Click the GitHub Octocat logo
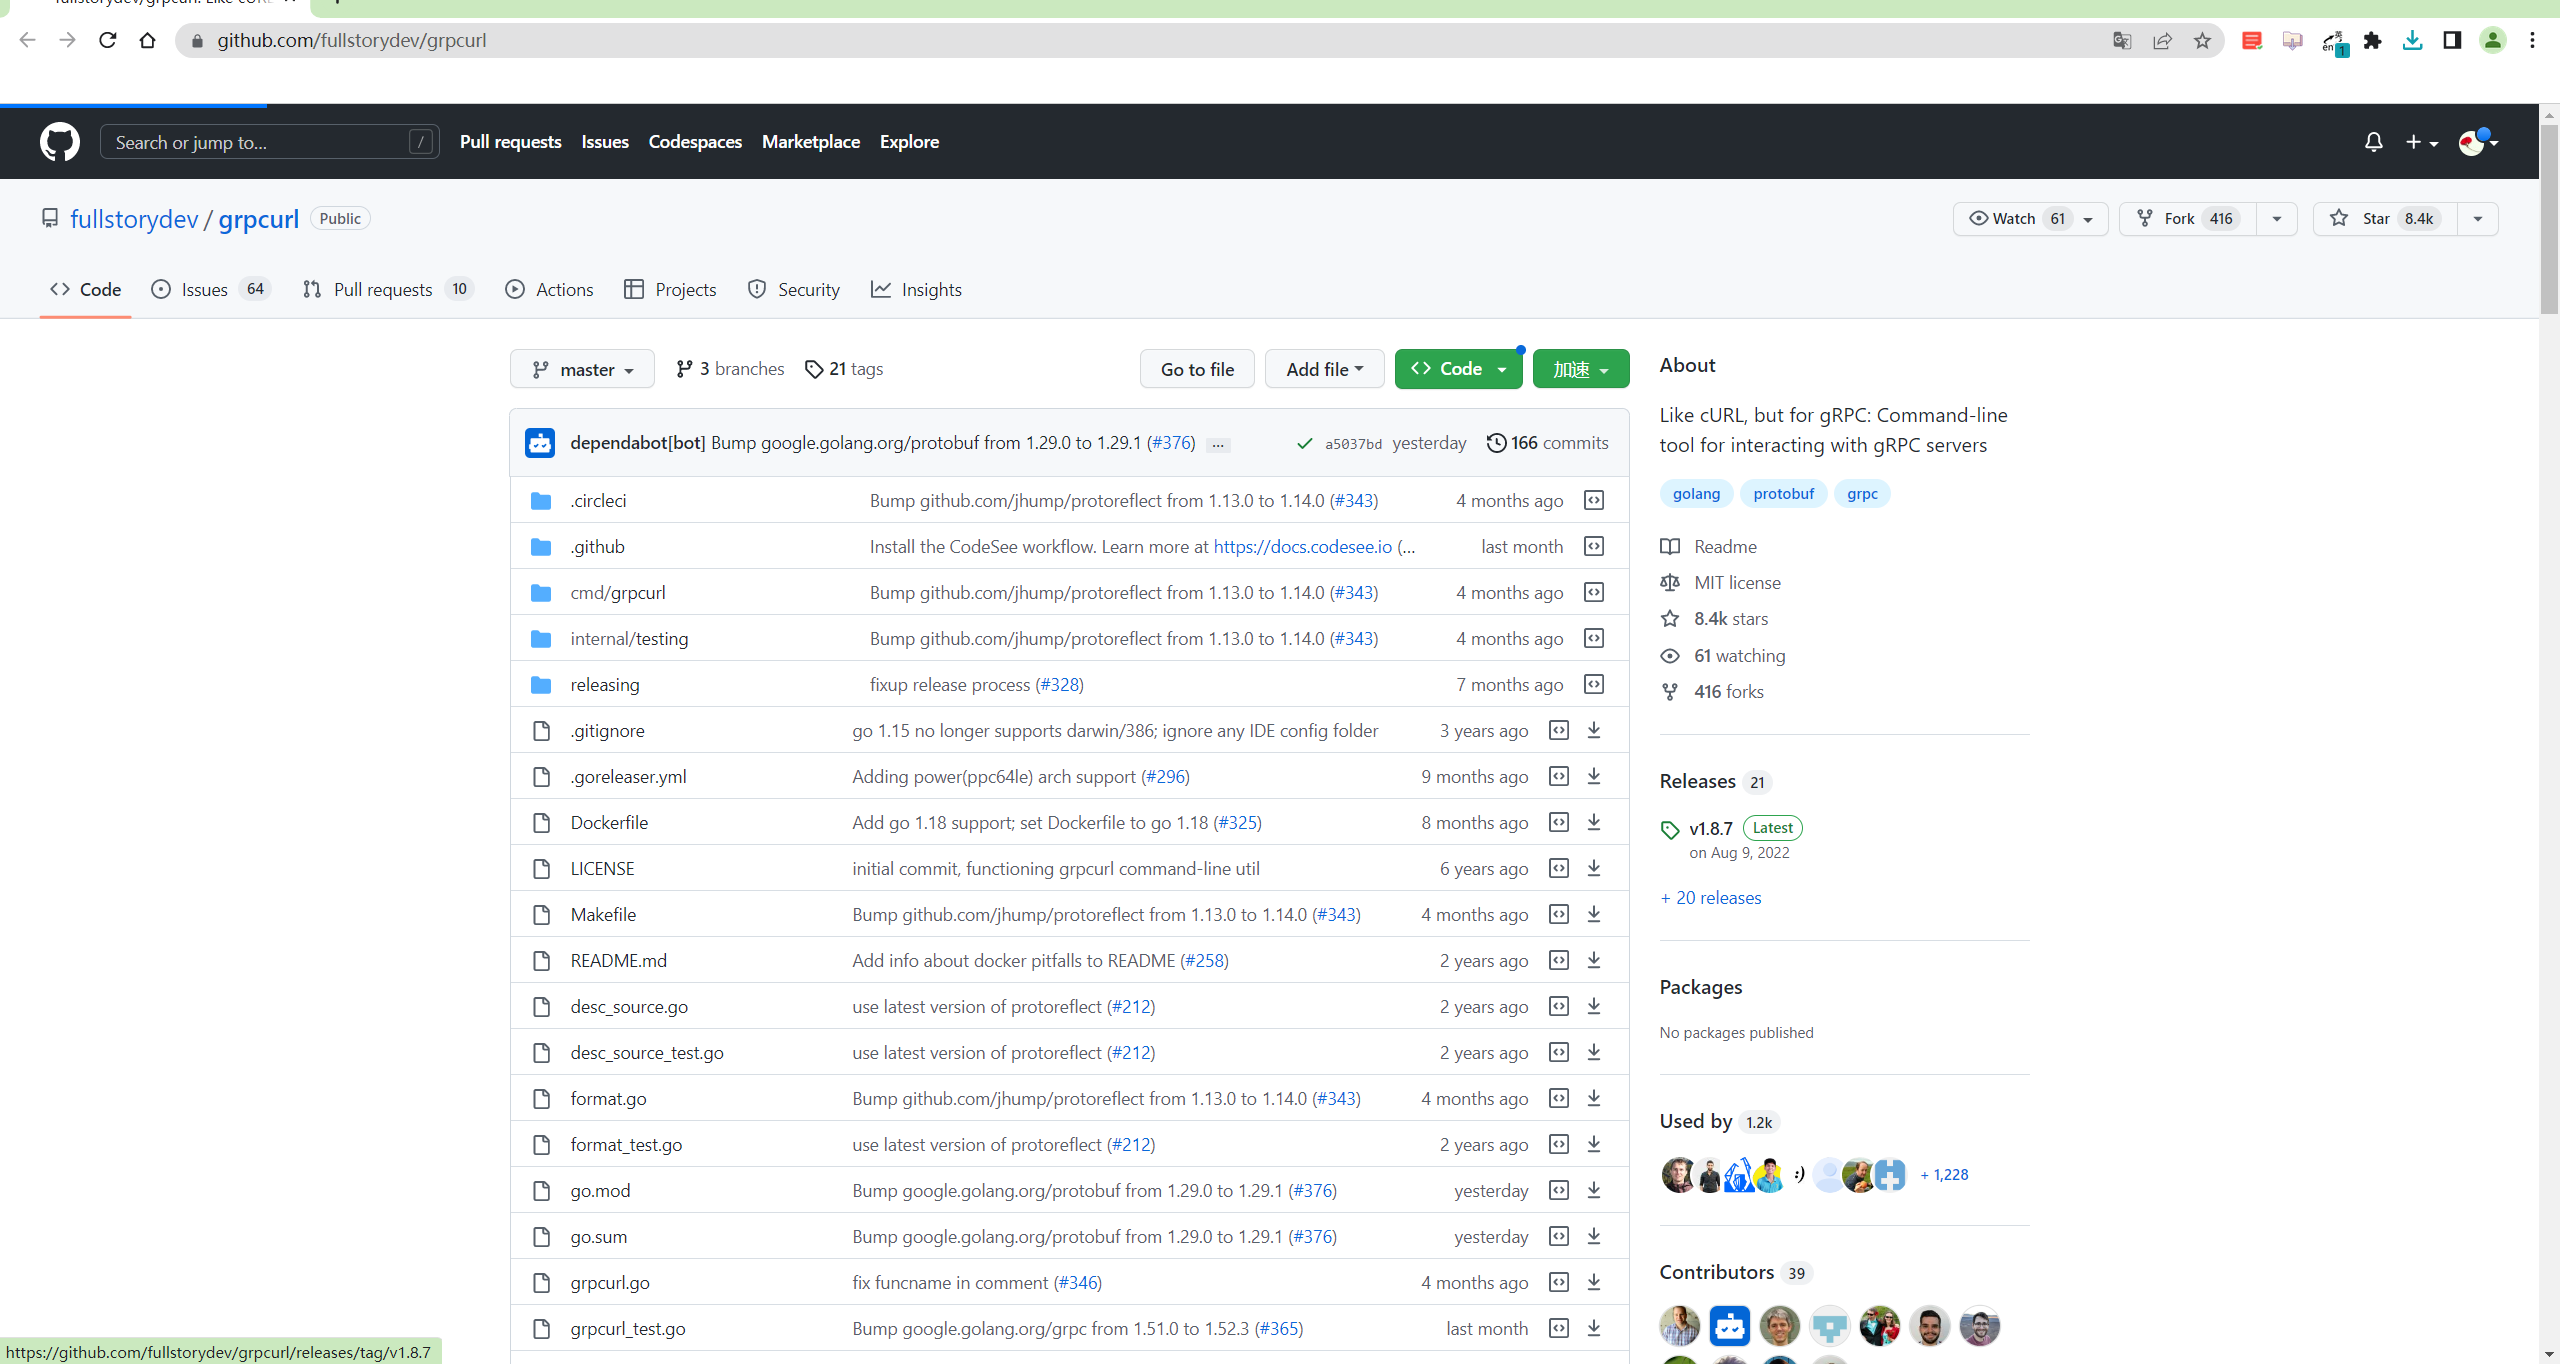 (60, 142)
